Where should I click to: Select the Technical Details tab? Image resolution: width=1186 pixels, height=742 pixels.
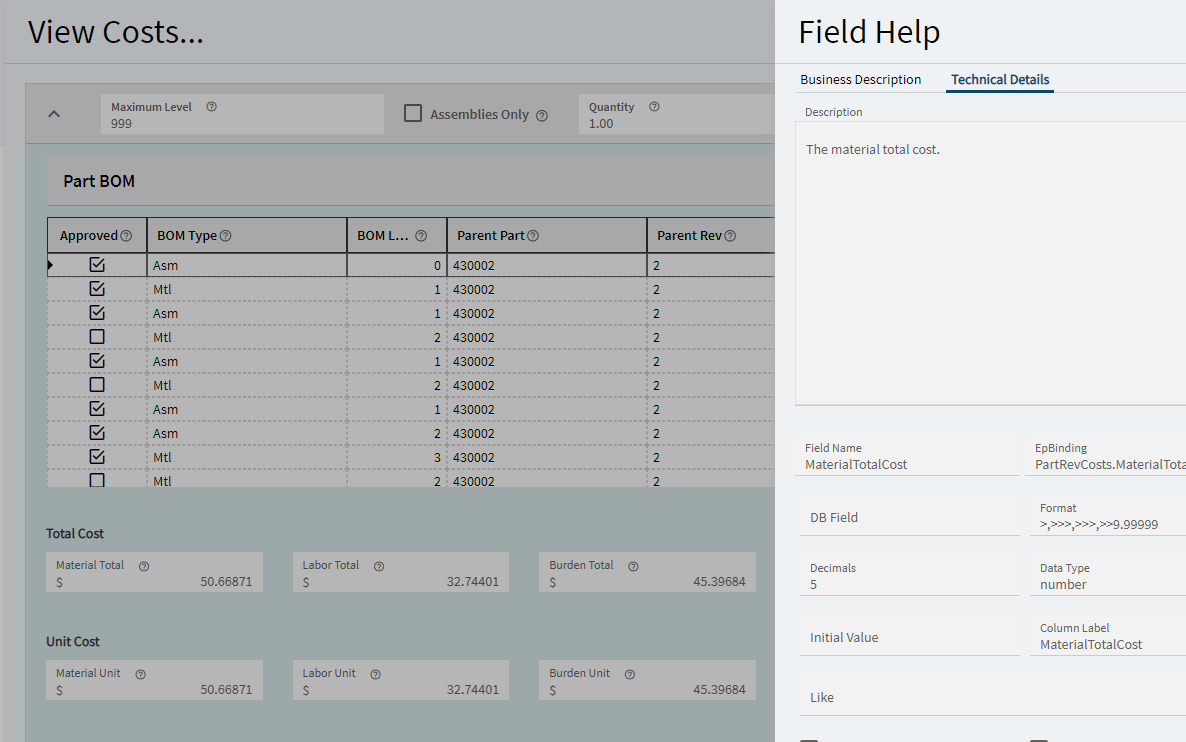tap(1000, 79)
